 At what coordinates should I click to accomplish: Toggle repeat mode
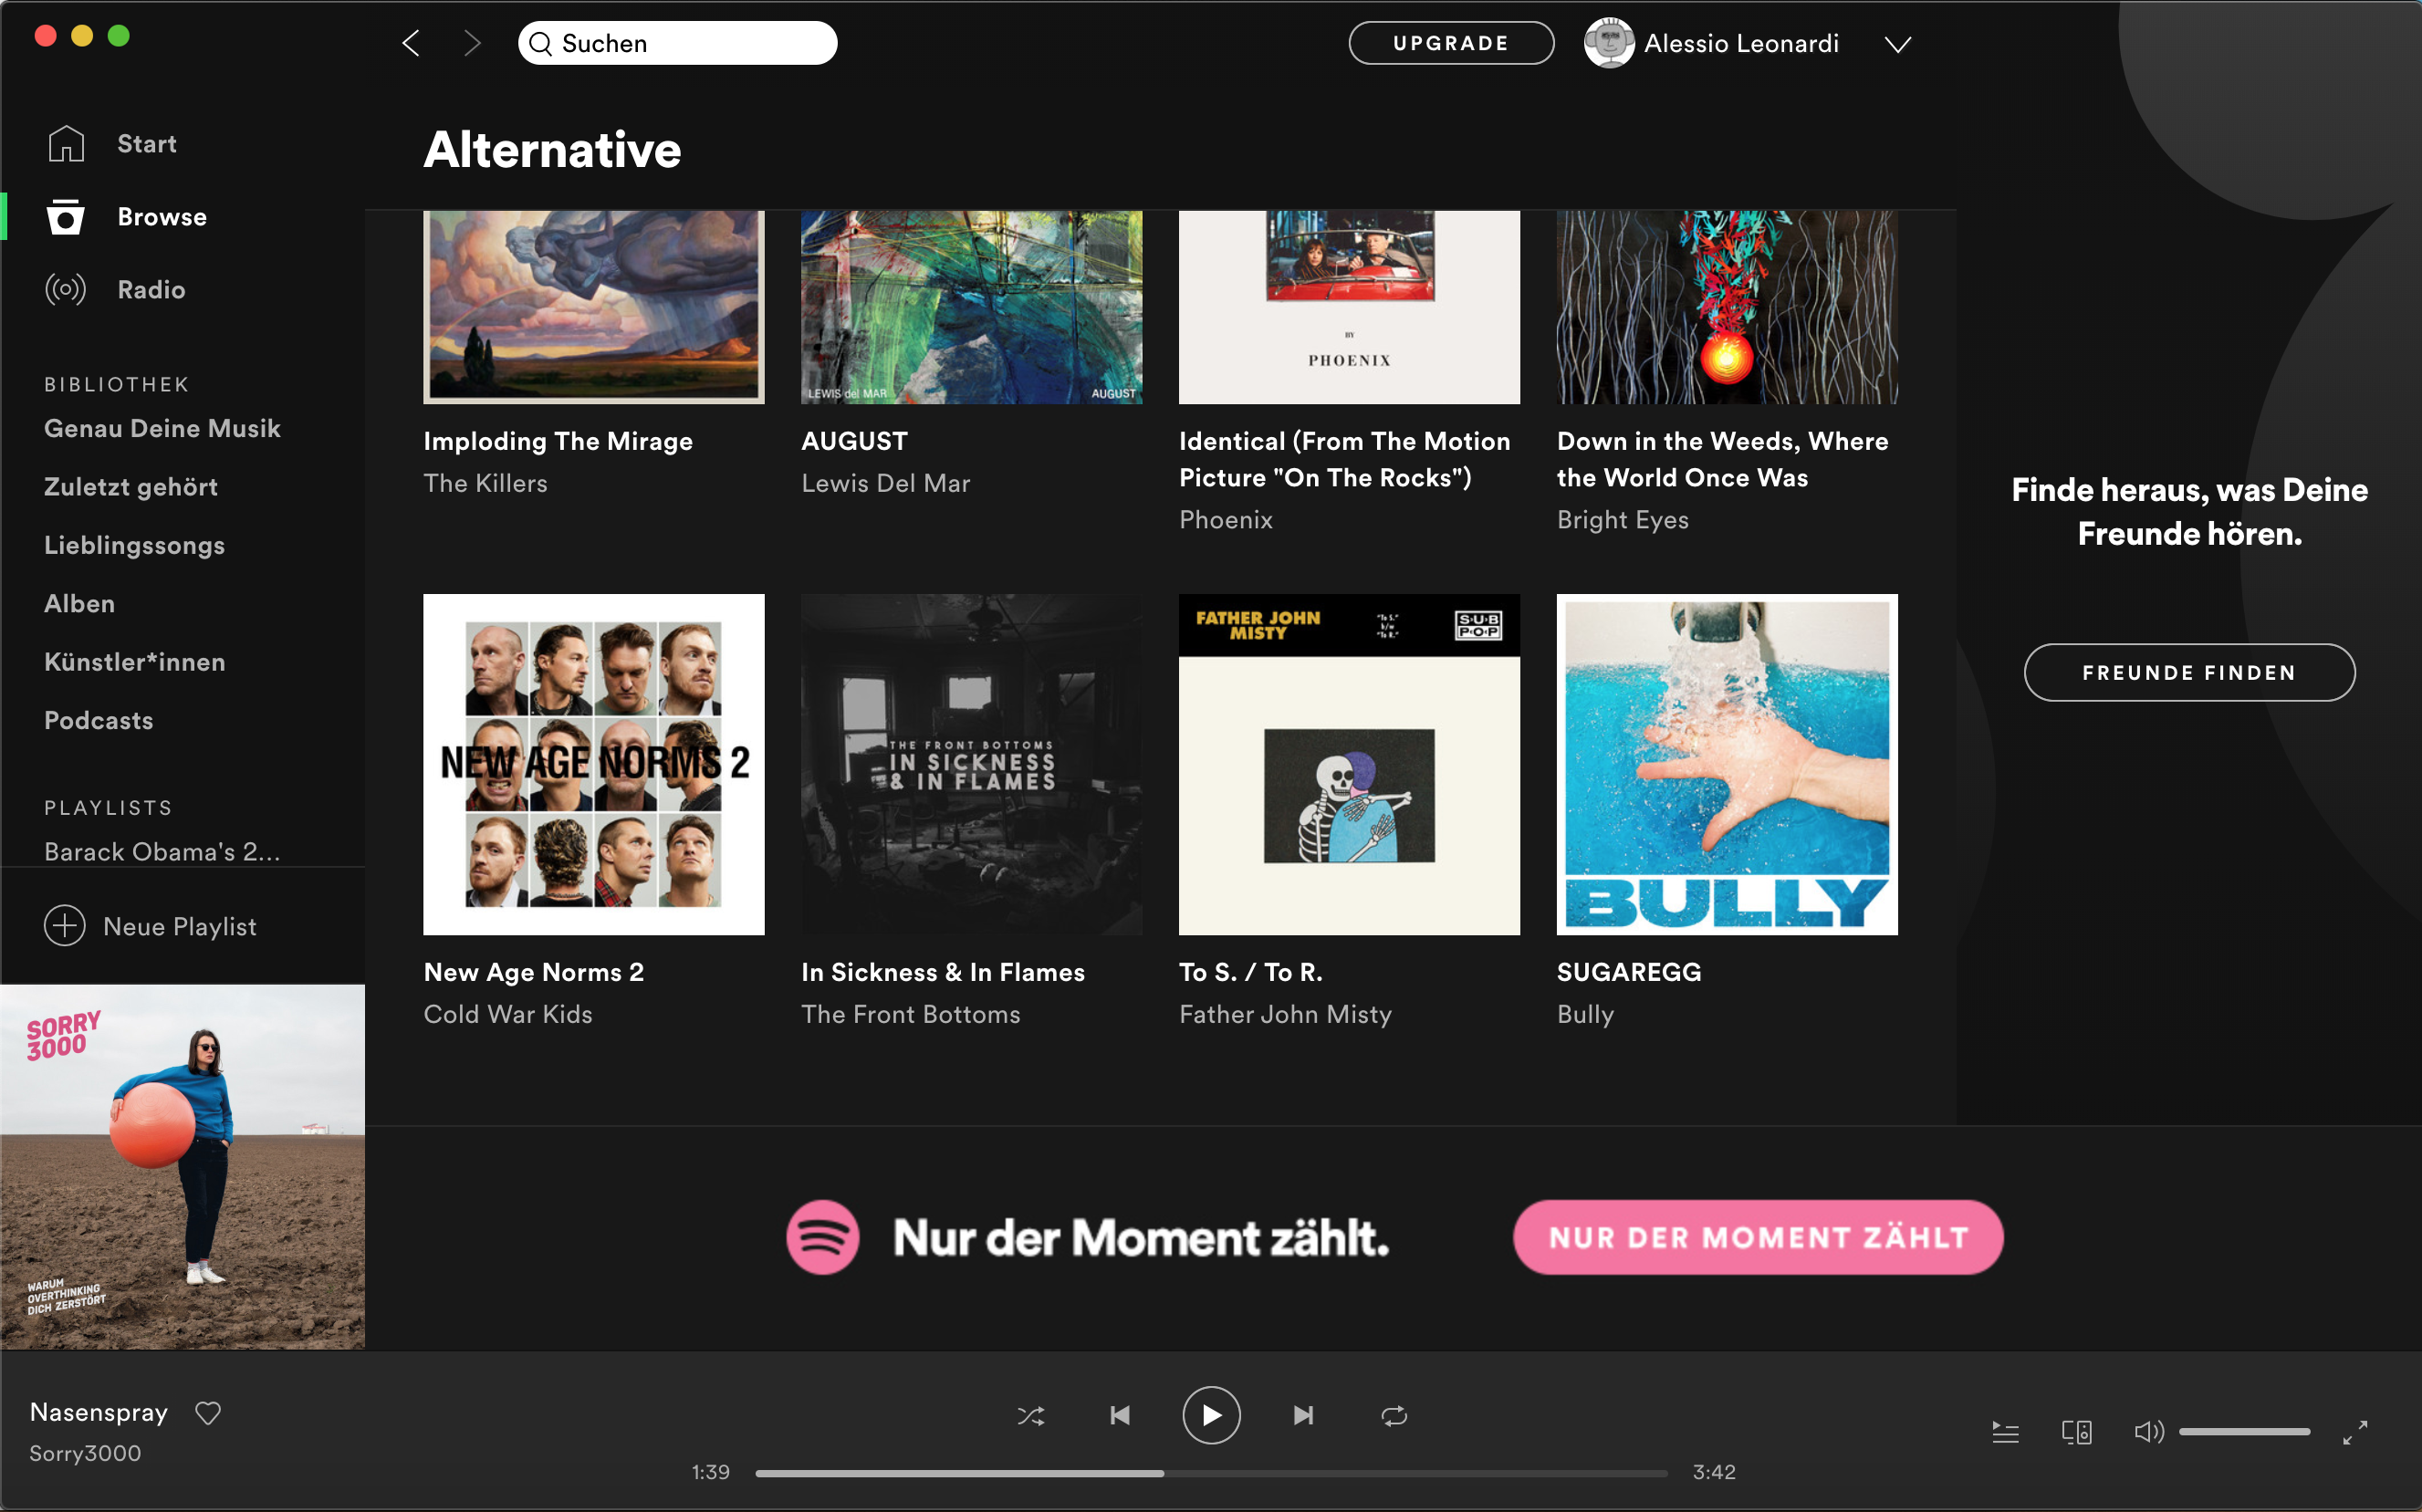point(1394,1415)
